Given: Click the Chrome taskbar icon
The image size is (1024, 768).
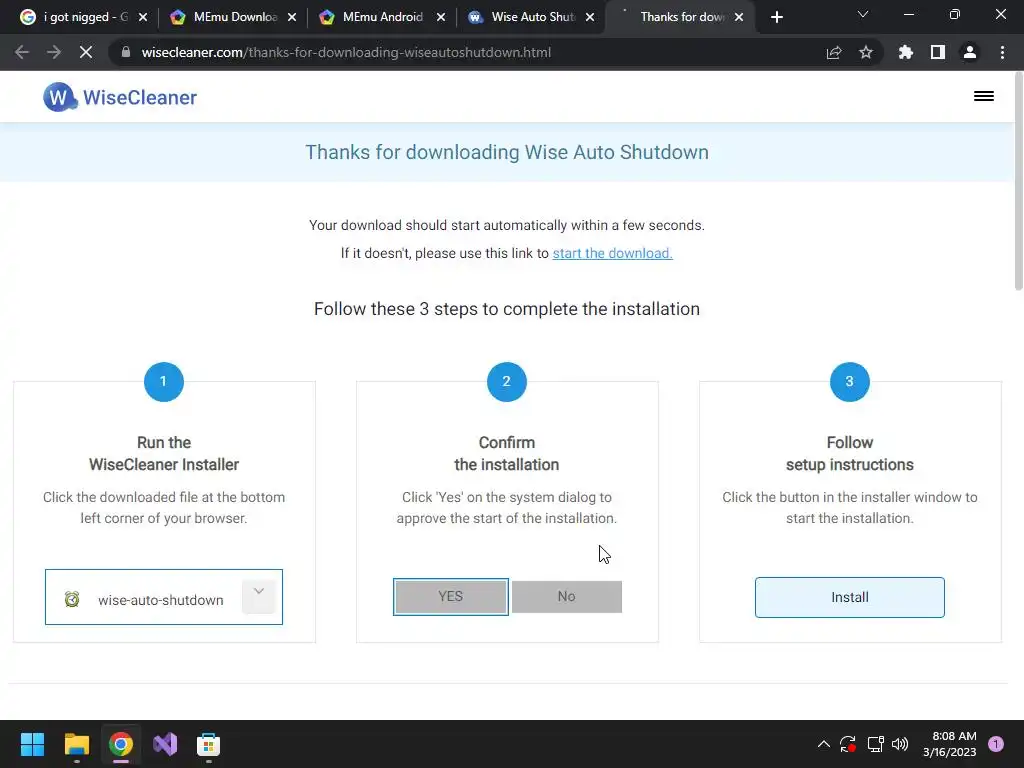Looking at the screenshot, I should point(121,744).
